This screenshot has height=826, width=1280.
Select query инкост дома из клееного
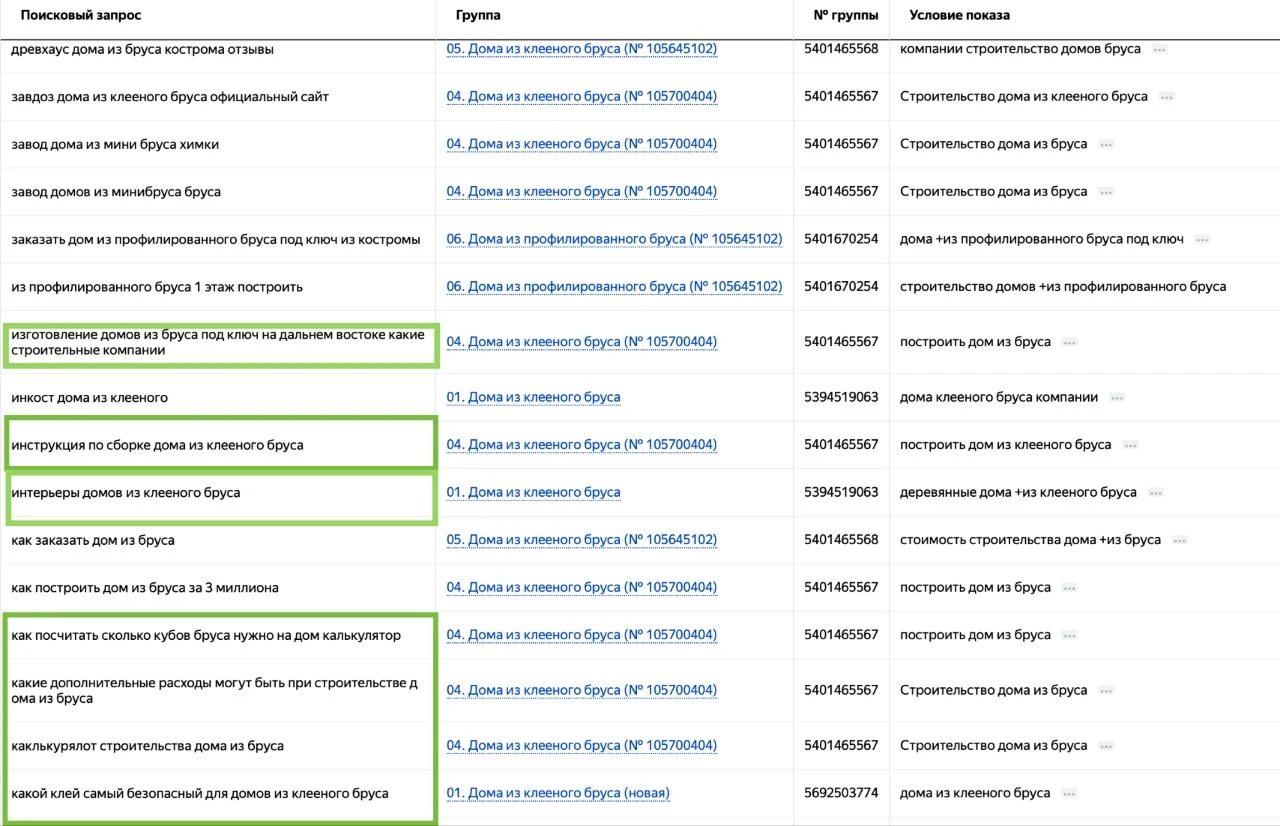(x=89, y=397)
